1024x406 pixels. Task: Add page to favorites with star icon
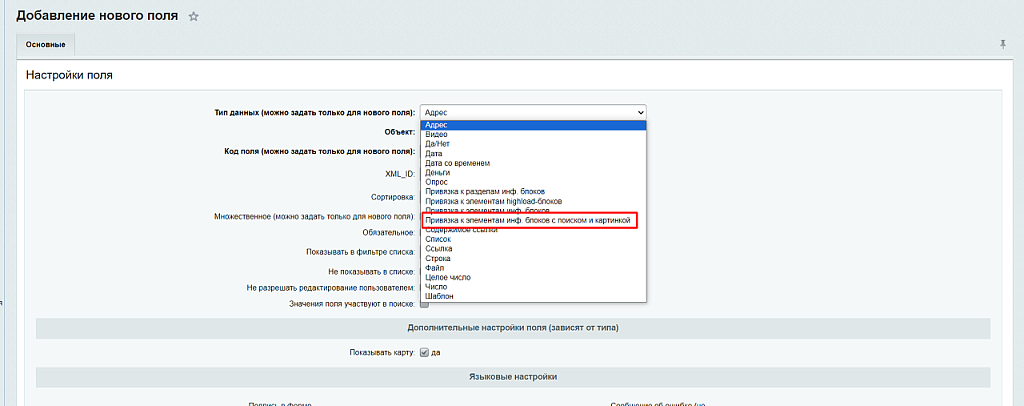click(x=194, y=17)
